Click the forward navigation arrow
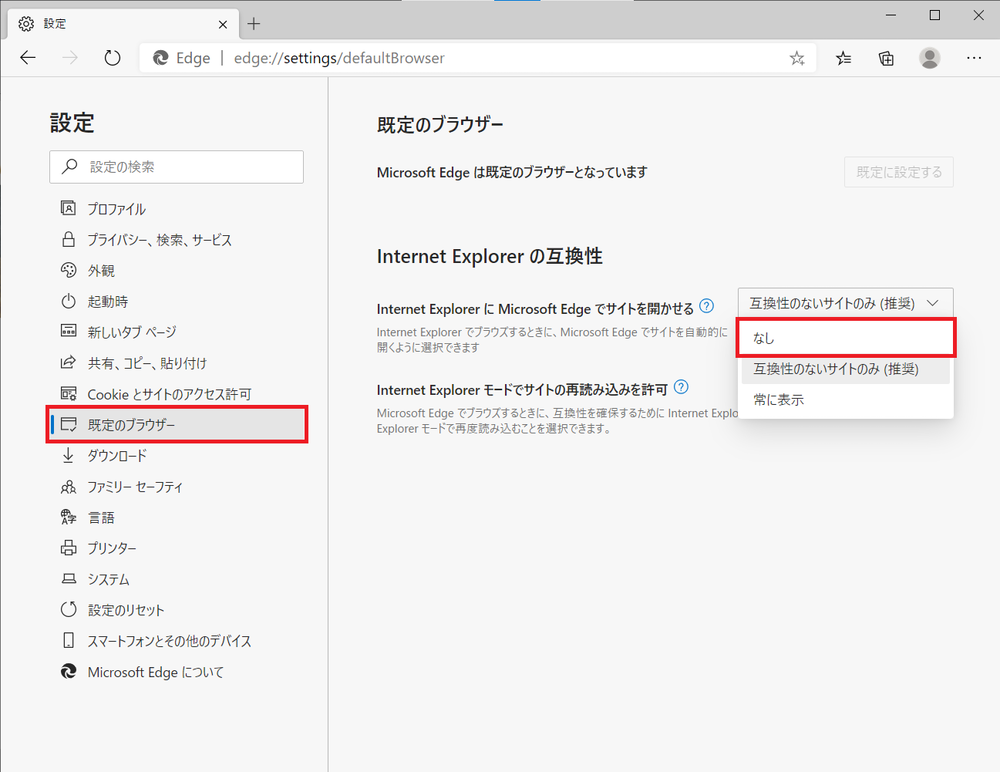Screen dimensions: 1000x772 70,58
